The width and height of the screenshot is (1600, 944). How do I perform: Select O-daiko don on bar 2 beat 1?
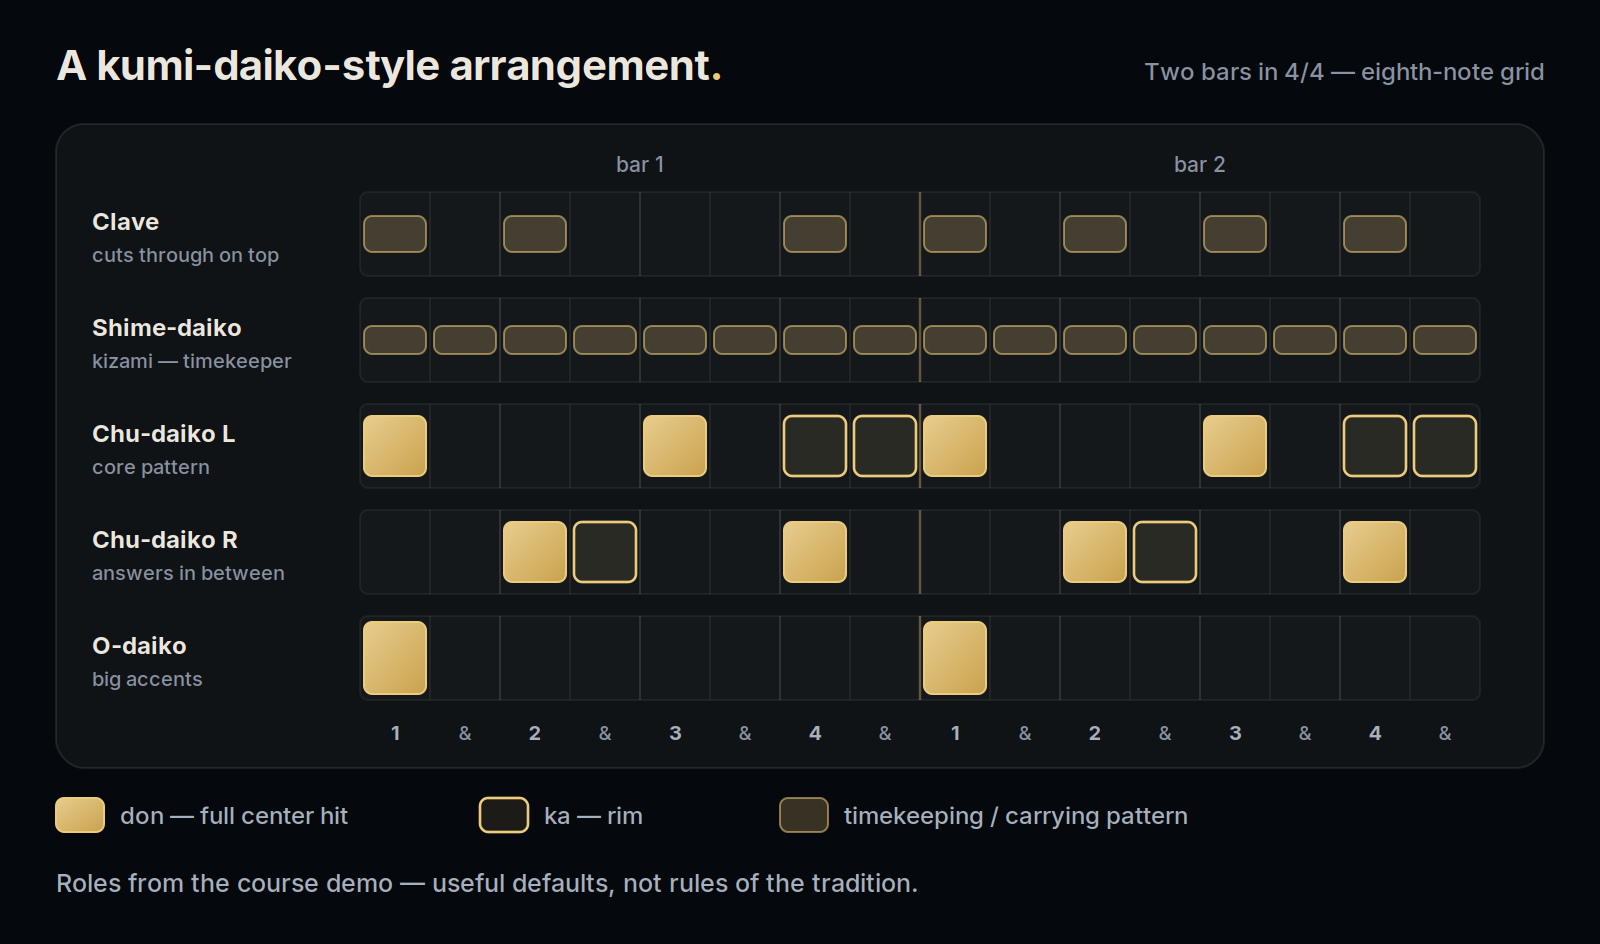955,658
